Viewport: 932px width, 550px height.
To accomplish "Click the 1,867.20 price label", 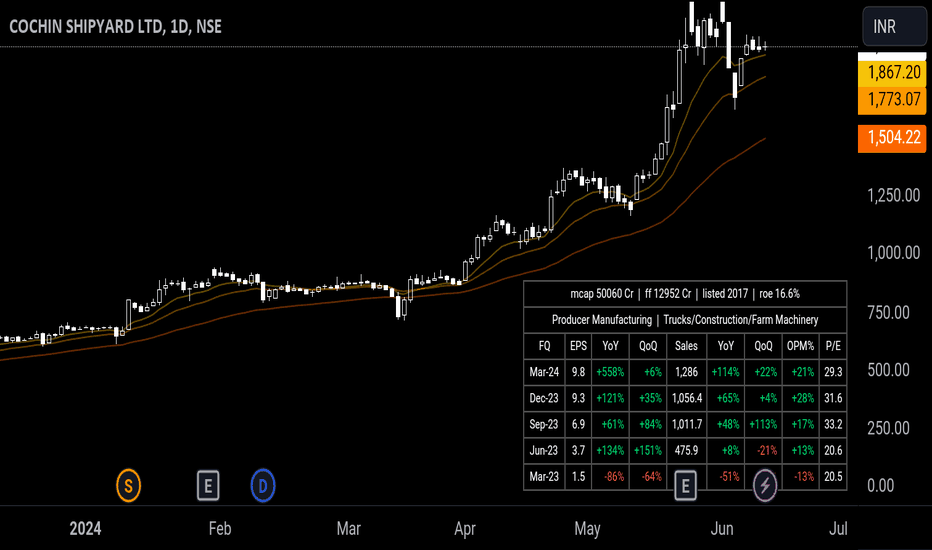I will pyautogui.click(x=892, y=73).
